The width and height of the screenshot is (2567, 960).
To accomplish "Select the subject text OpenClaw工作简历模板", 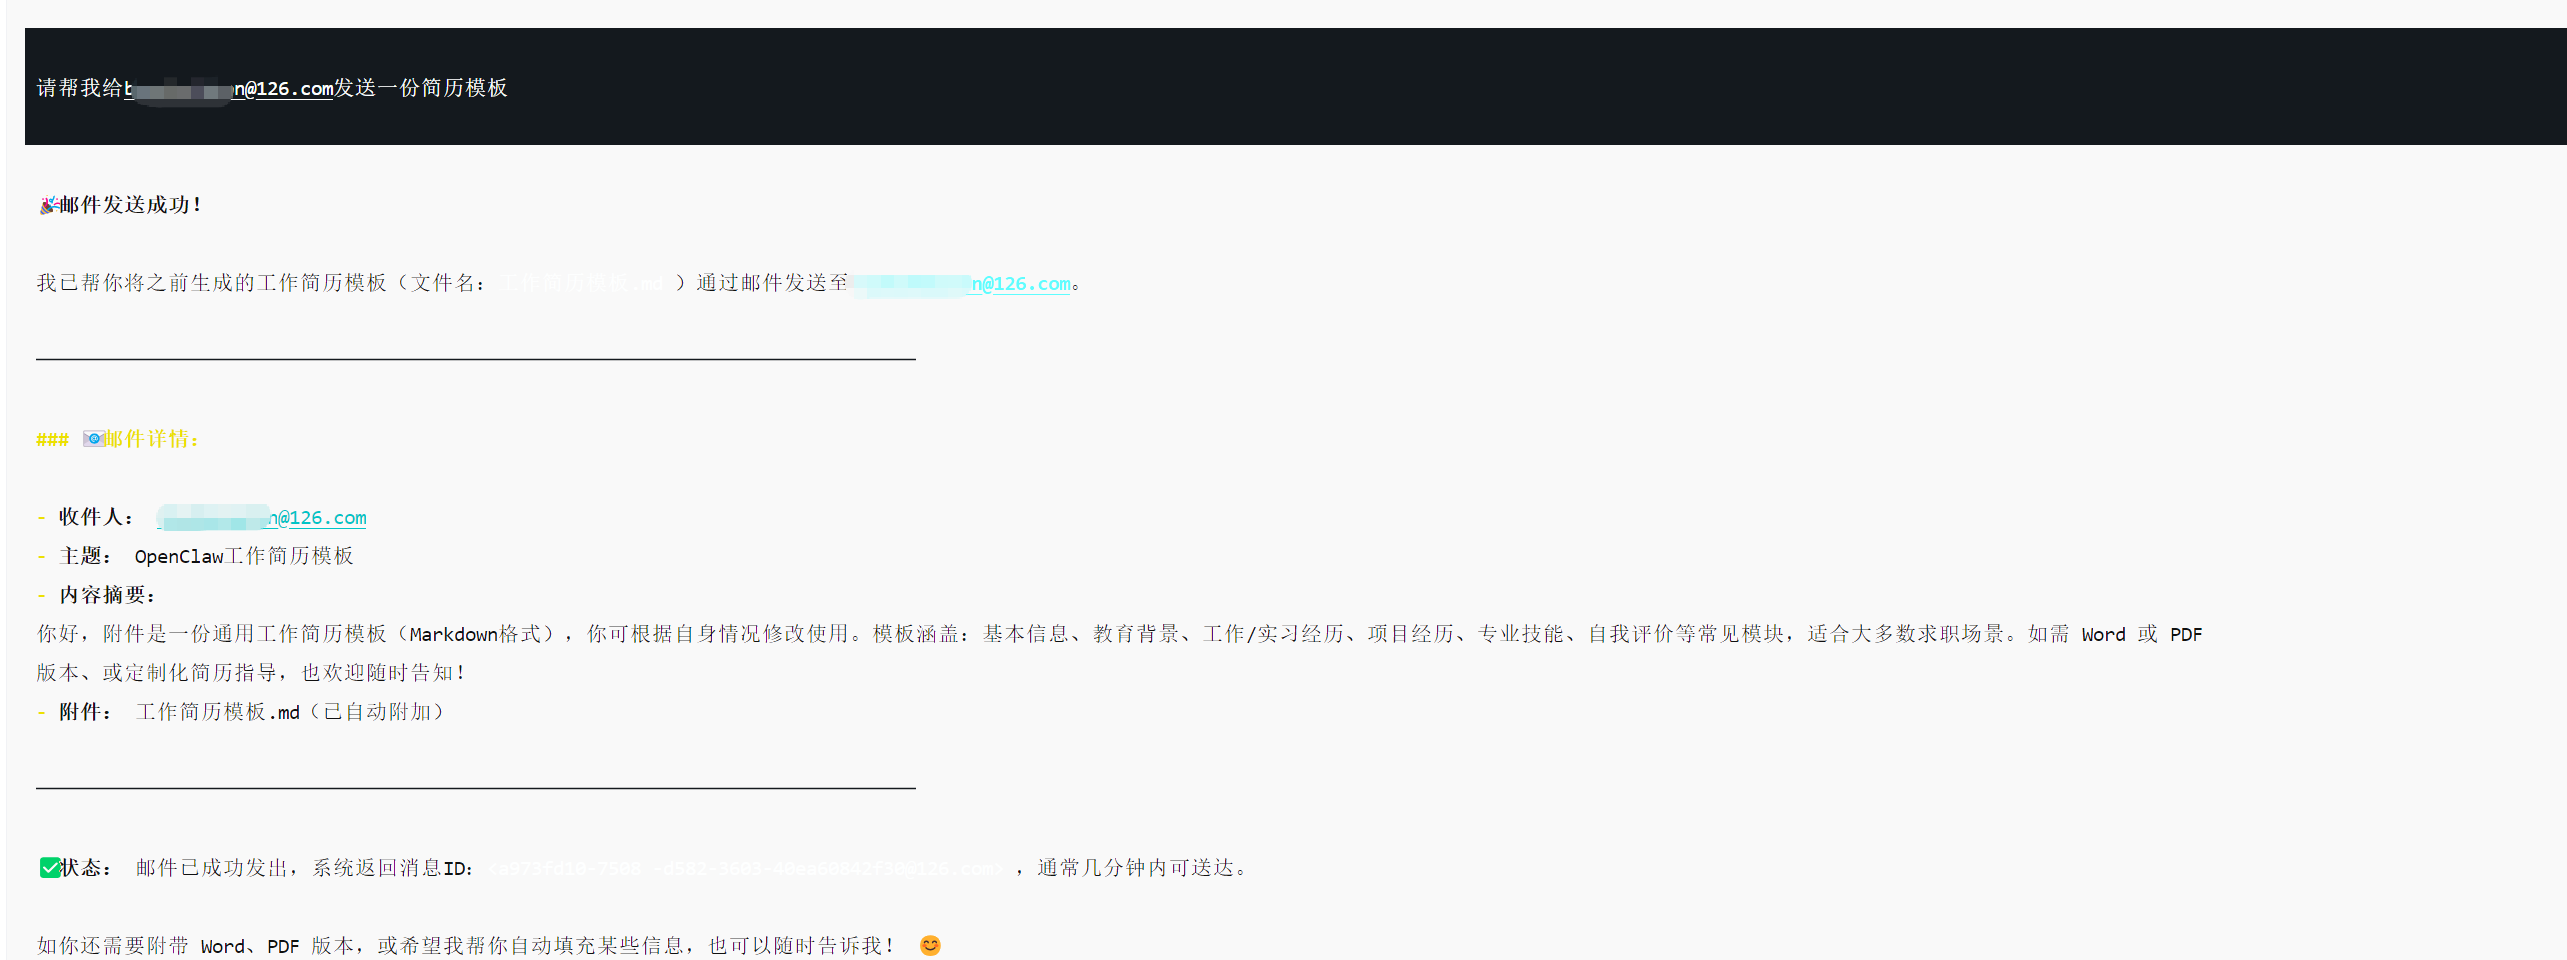I will click(x=244, y=556).
